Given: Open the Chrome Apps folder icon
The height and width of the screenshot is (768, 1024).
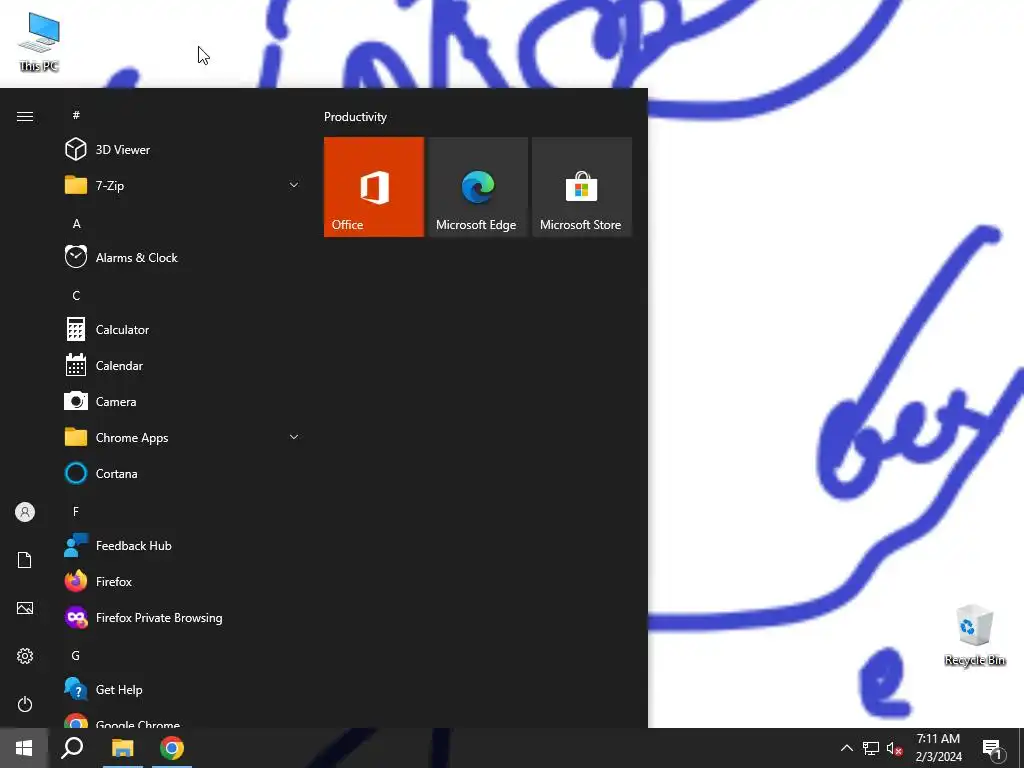Looking at the screenshot, I should (x=76, y=437).
